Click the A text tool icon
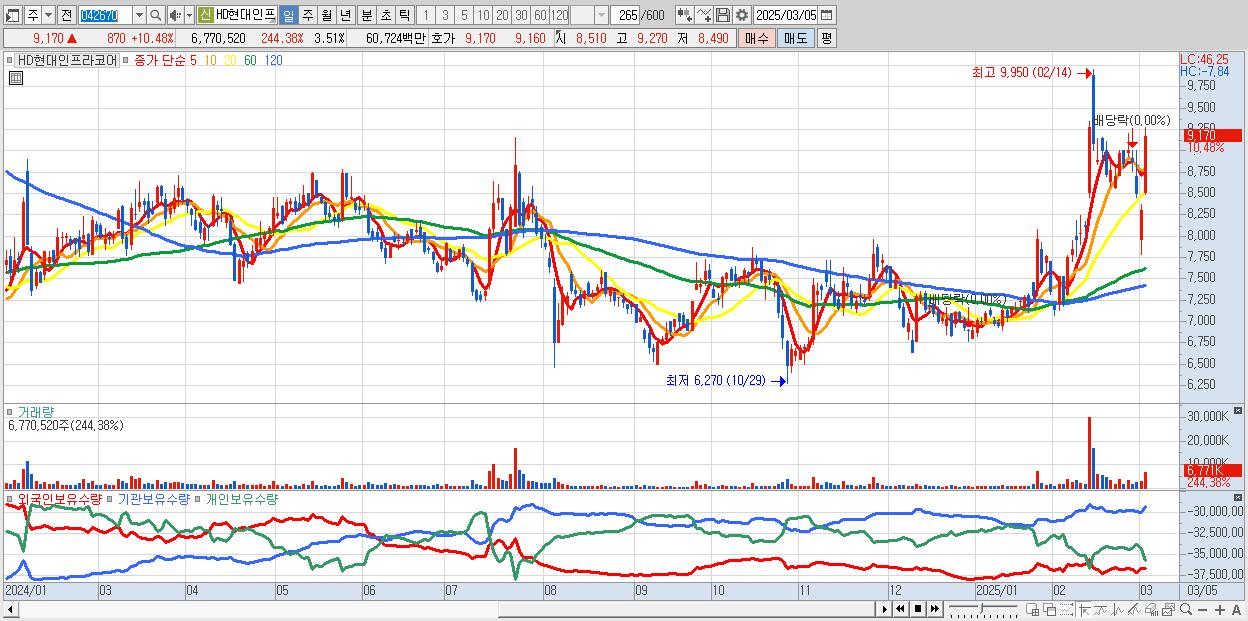The height and width of the screenshot is (621, 1248). click(1236, 610)
